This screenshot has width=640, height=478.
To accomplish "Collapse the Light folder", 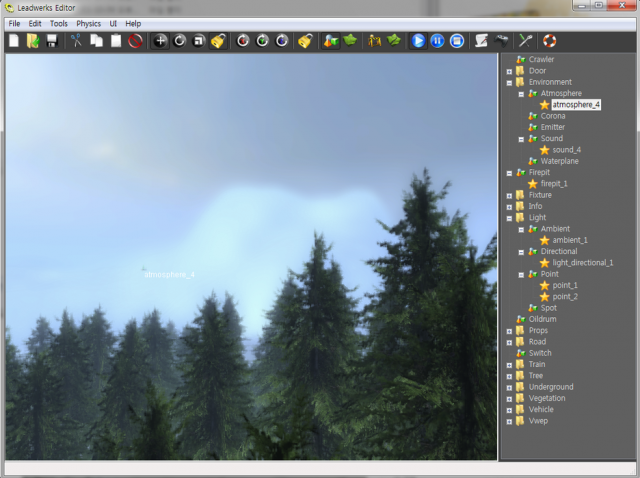I will 509,217.
